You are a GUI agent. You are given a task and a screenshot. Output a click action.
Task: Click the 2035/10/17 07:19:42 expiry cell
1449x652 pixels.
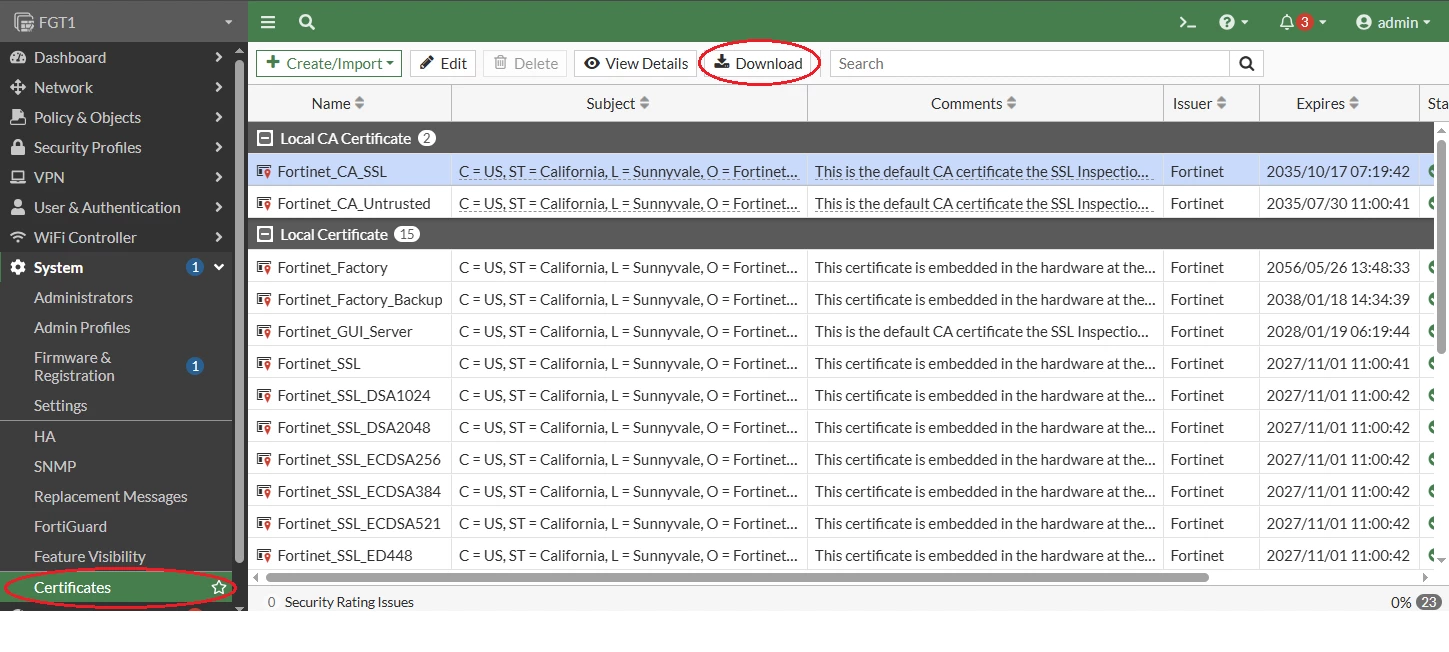pos(1338,171)
